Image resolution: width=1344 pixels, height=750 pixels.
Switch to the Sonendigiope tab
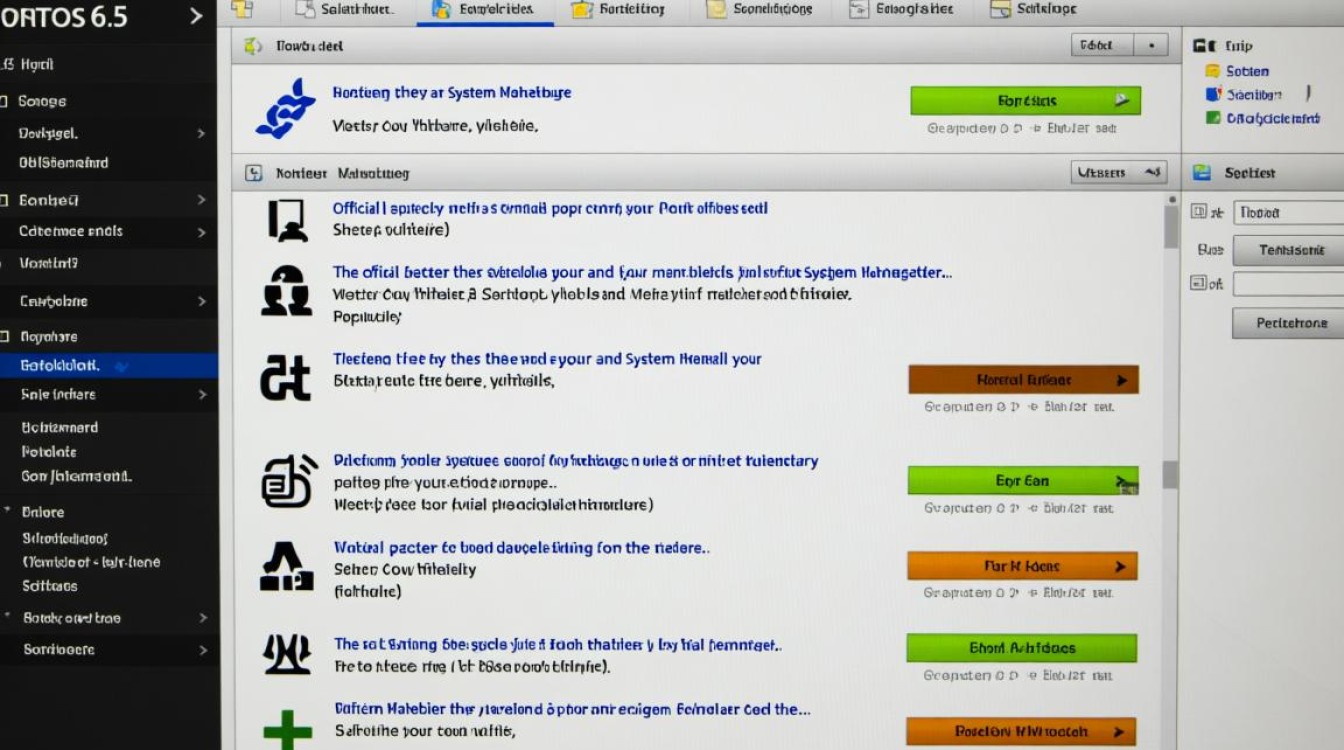point(760,10)
